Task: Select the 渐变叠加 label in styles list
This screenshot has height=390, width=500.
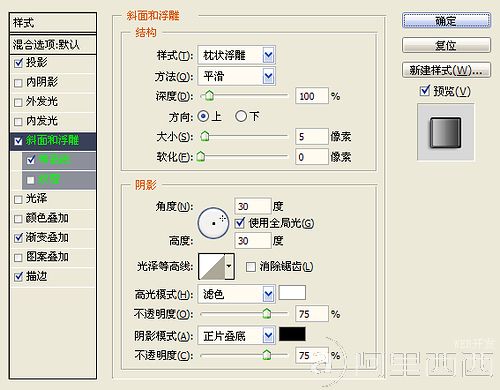Action: 47,237
